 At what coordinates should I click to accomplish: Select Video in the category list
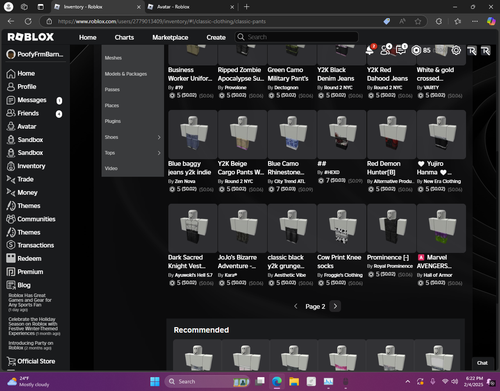tap(111, 169)
